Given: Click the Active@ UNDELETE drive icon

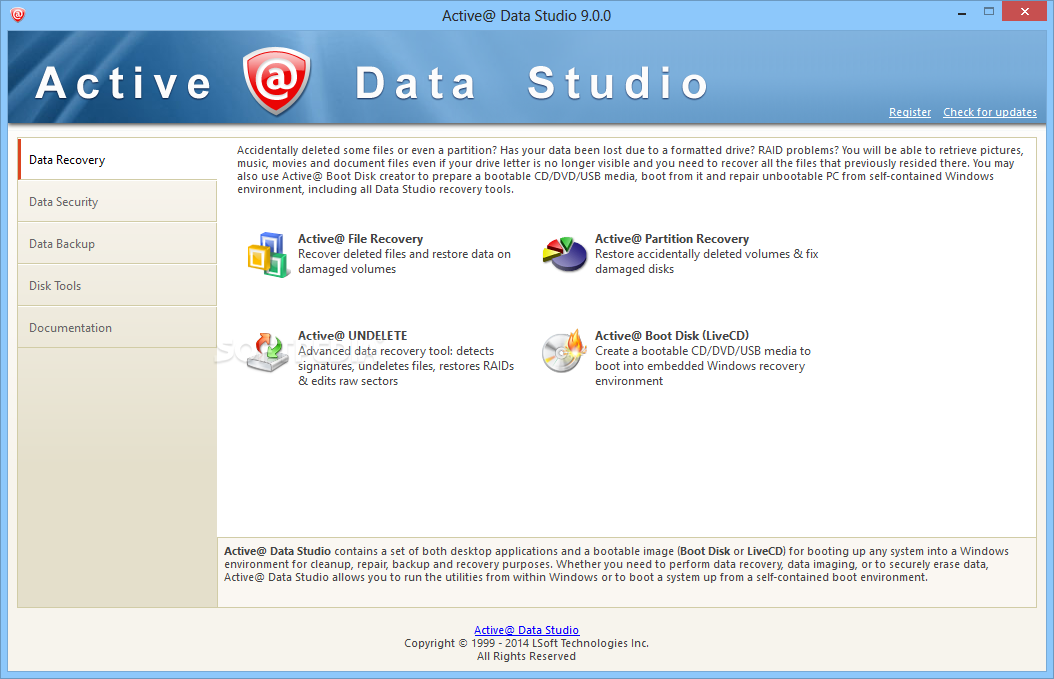Looking at the screenshot, I should [x=268, y=352].
